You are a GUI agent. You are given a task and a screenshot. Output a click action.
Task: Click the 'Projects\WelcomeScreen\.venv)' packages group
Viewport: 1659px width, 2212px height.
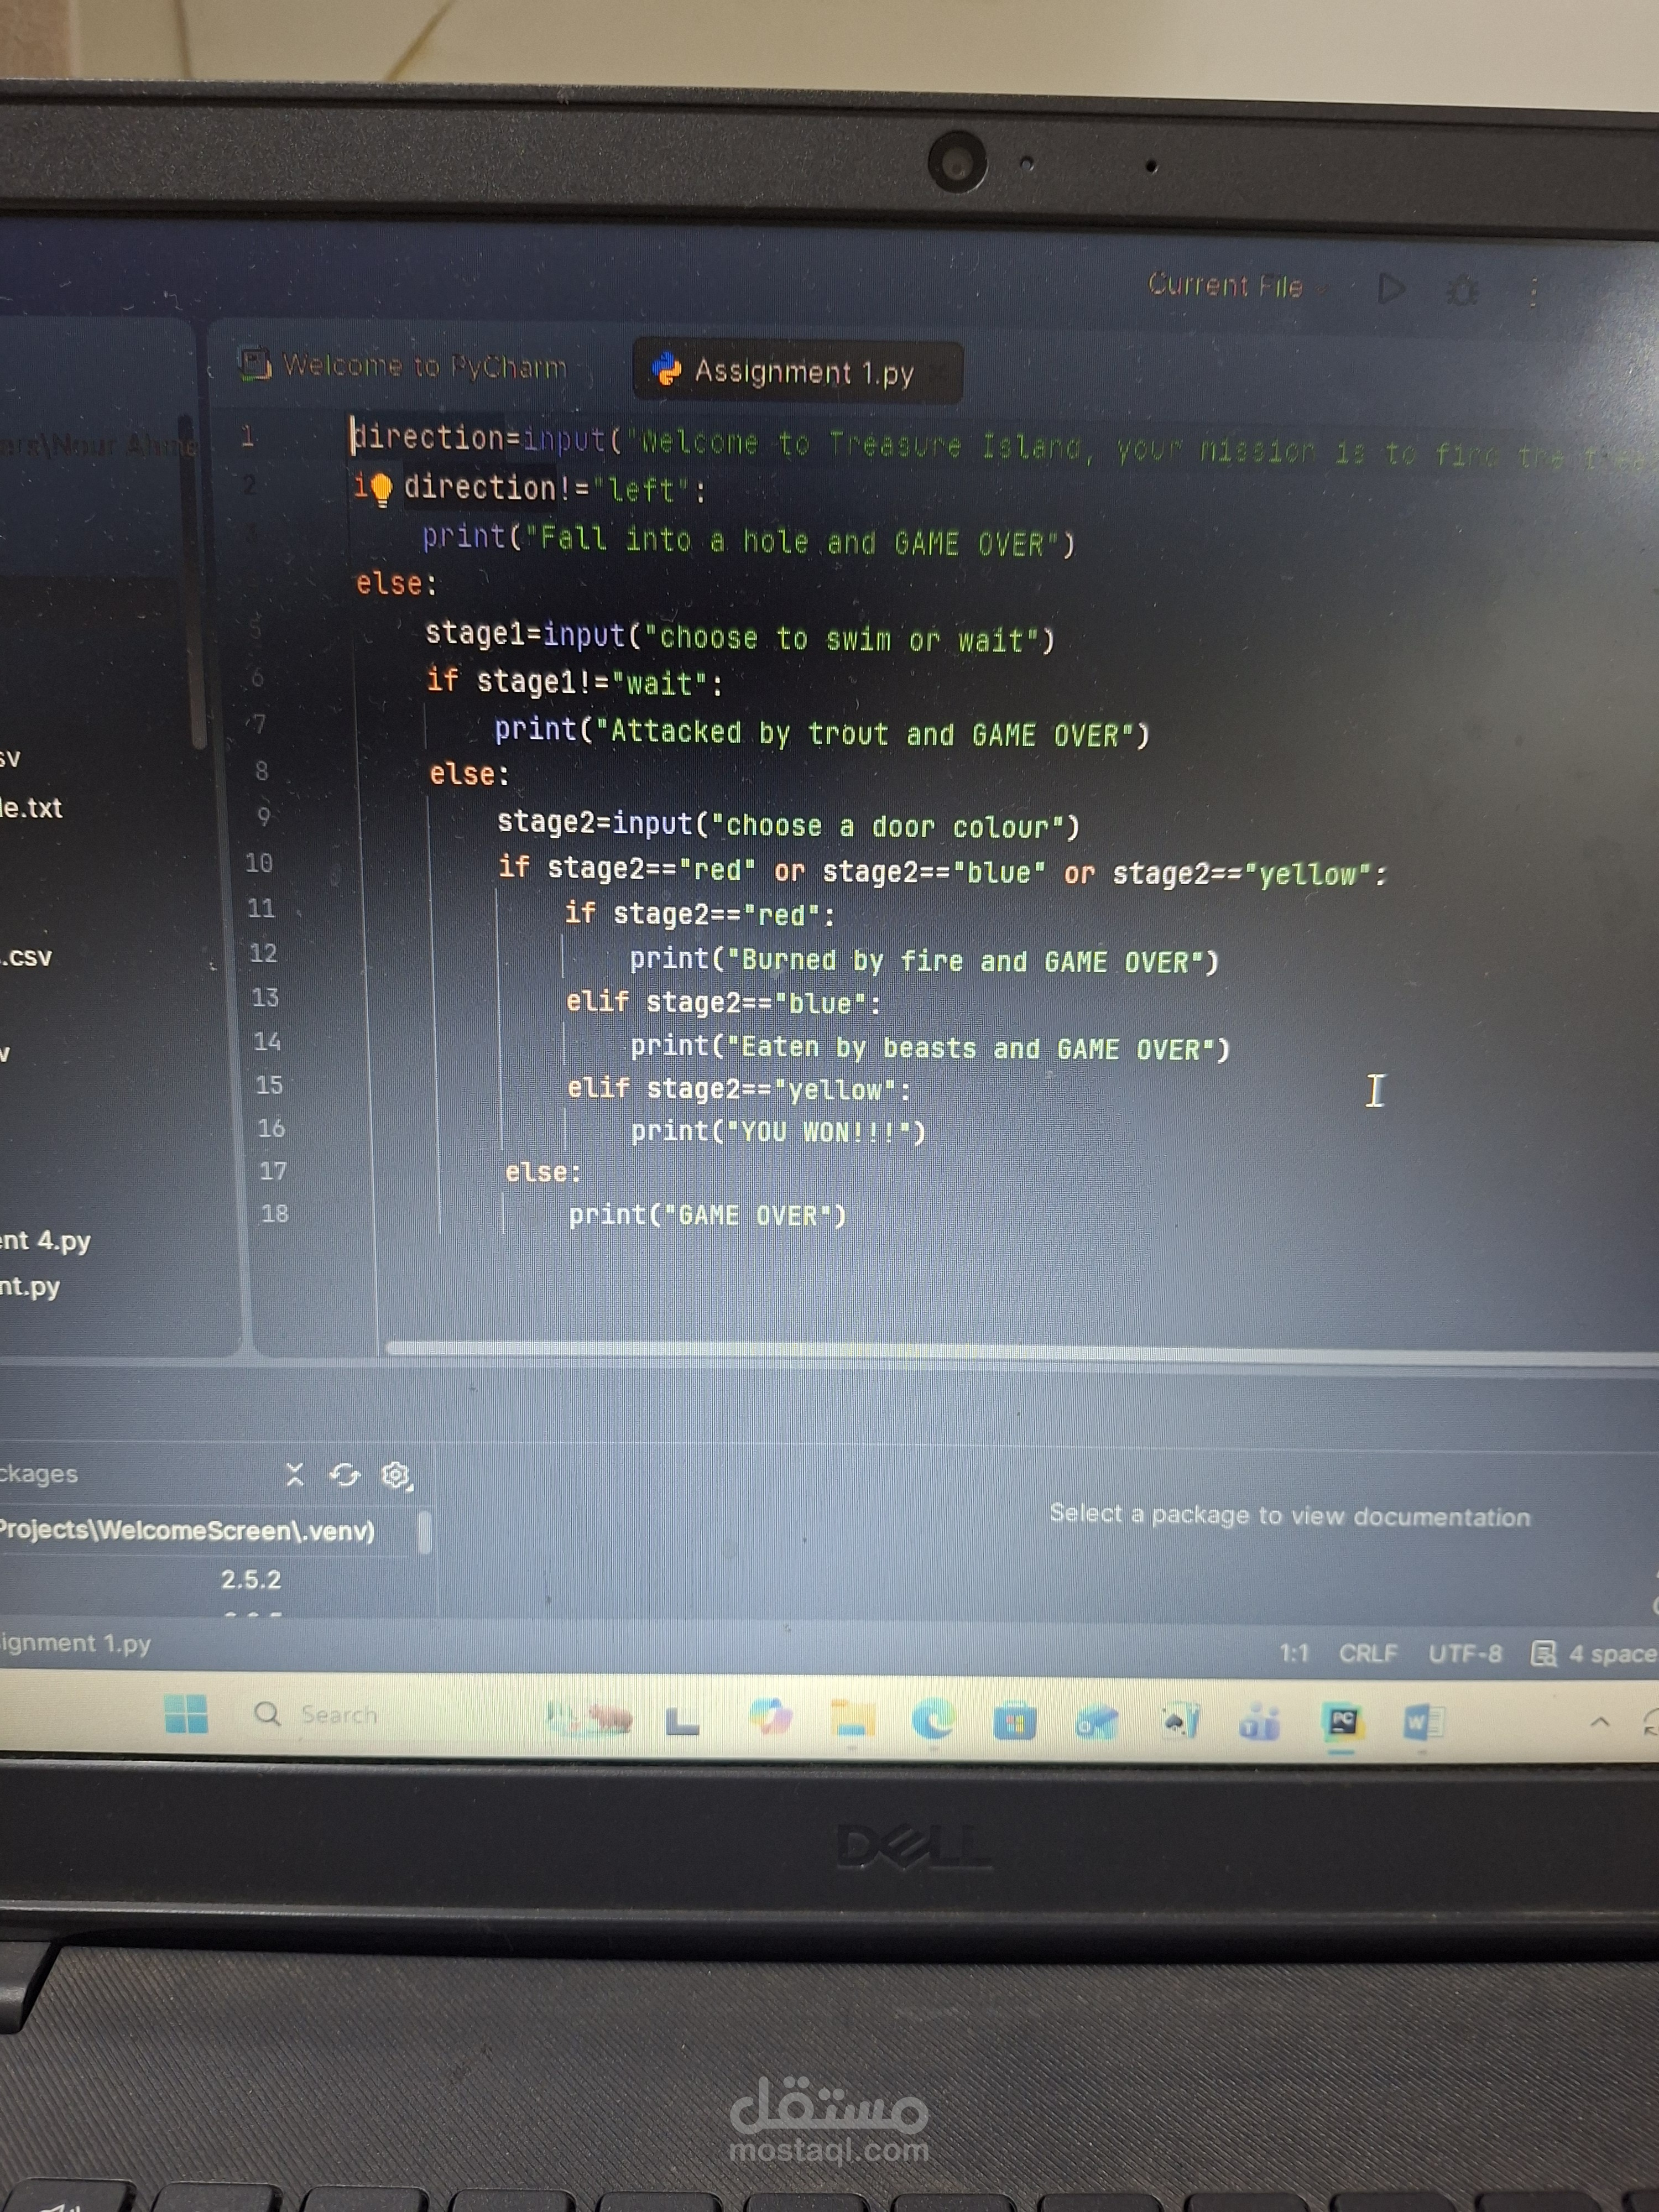point(187,1530)
